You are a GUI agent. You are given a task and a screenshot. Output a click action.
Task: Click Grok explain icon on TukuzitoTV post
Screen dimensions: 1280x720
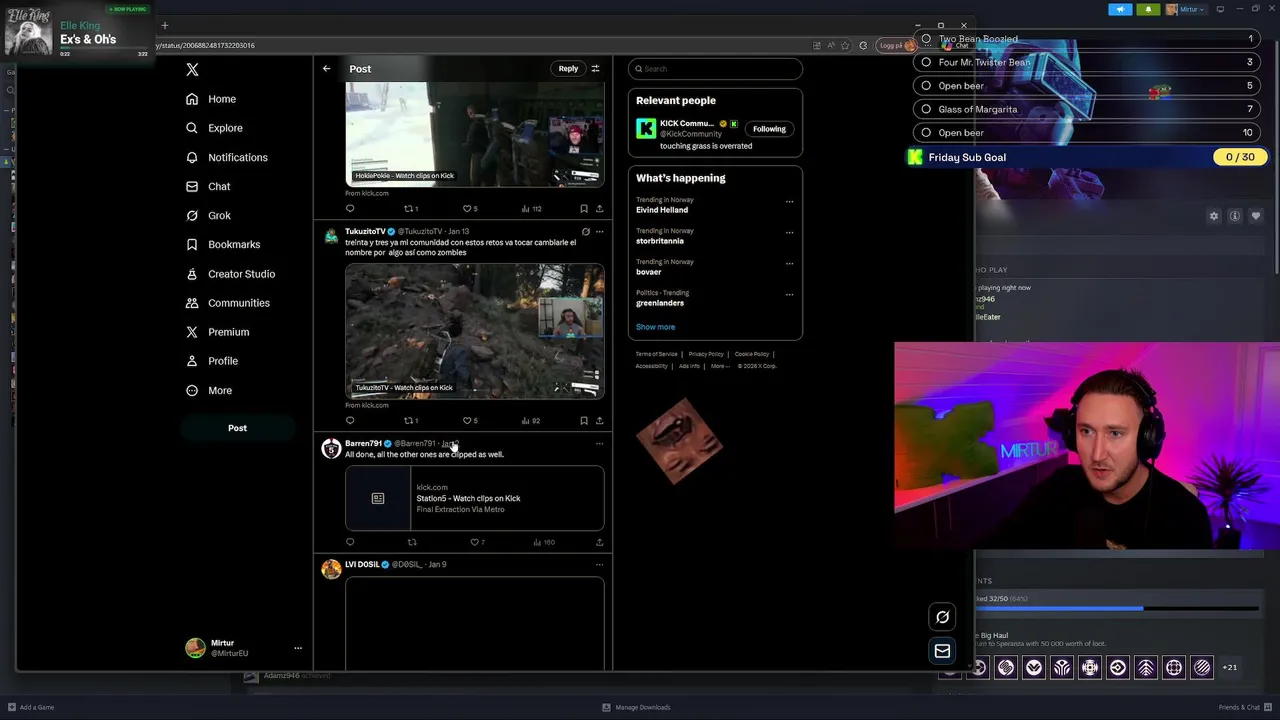[585, 232]
